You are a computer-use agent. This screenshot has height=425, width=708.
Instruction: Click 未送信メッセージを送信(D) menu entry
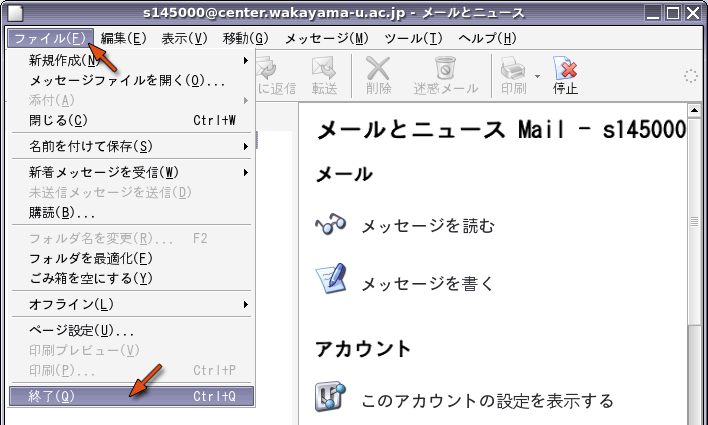(x=131, y=192)
